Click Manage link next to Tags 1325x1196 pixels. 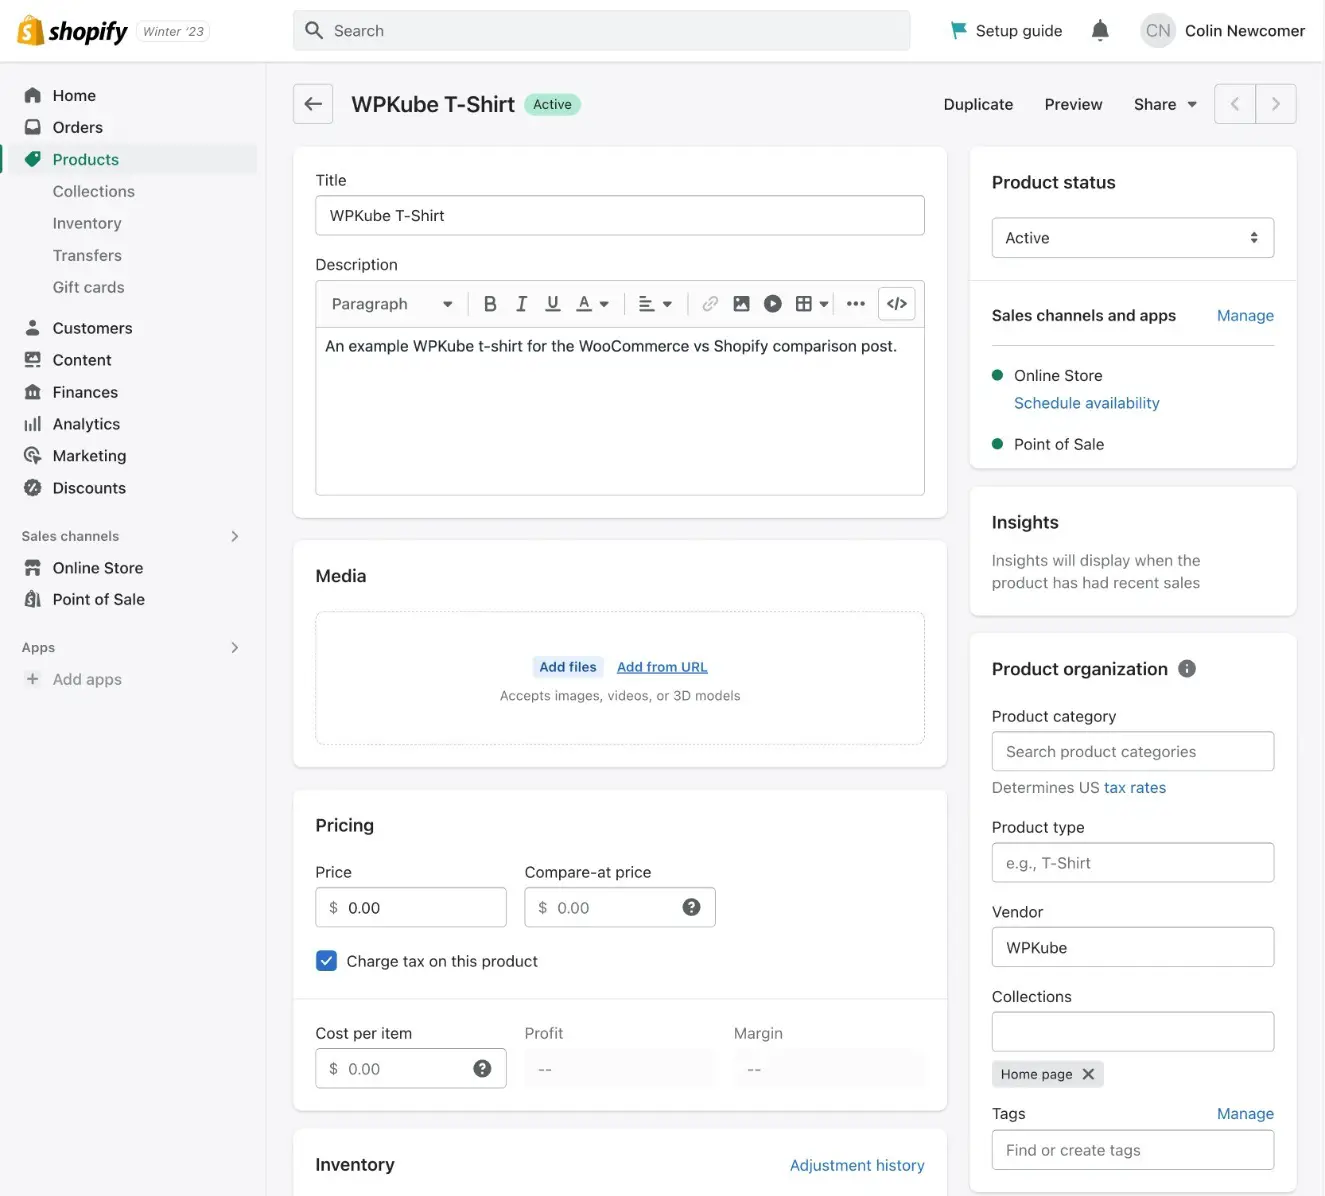[1245, 1113]
